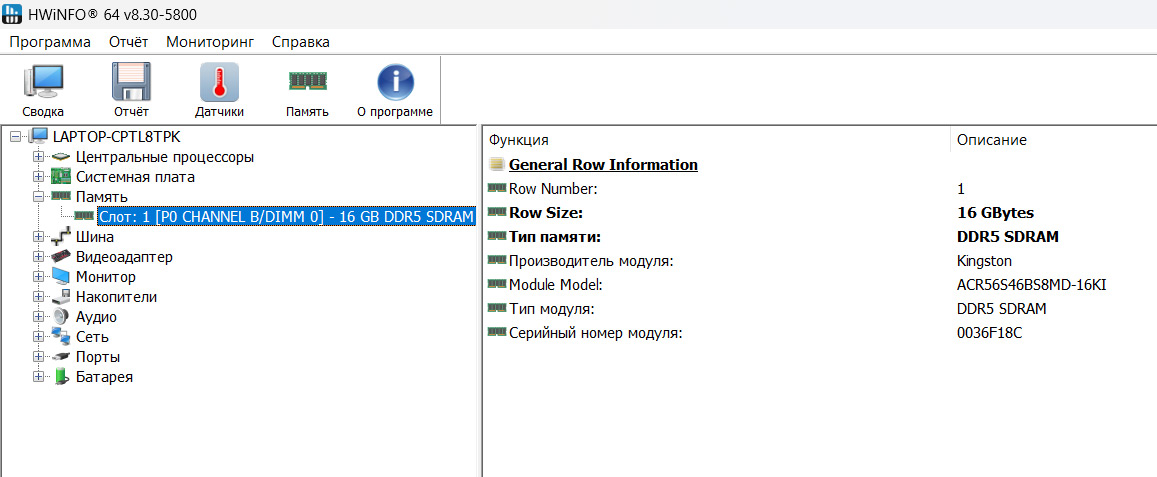Expand the Системная плата tree node
The width and height of the screenshot is (1157, 477).
38,177
